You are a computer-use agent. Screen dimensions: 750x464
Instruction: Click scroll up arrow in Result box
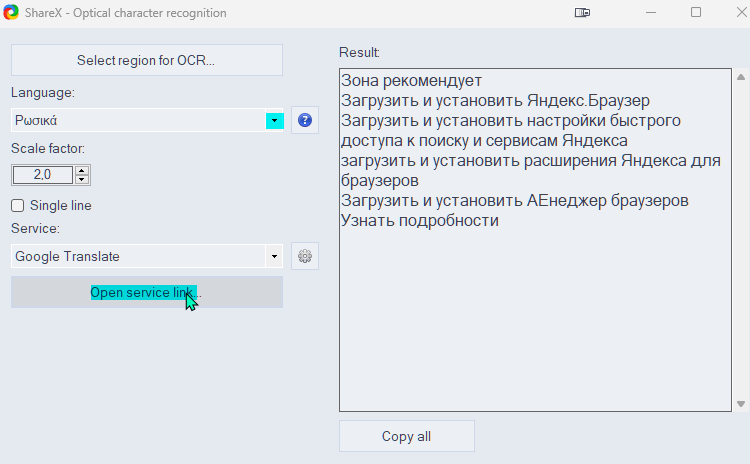[741, 77]
